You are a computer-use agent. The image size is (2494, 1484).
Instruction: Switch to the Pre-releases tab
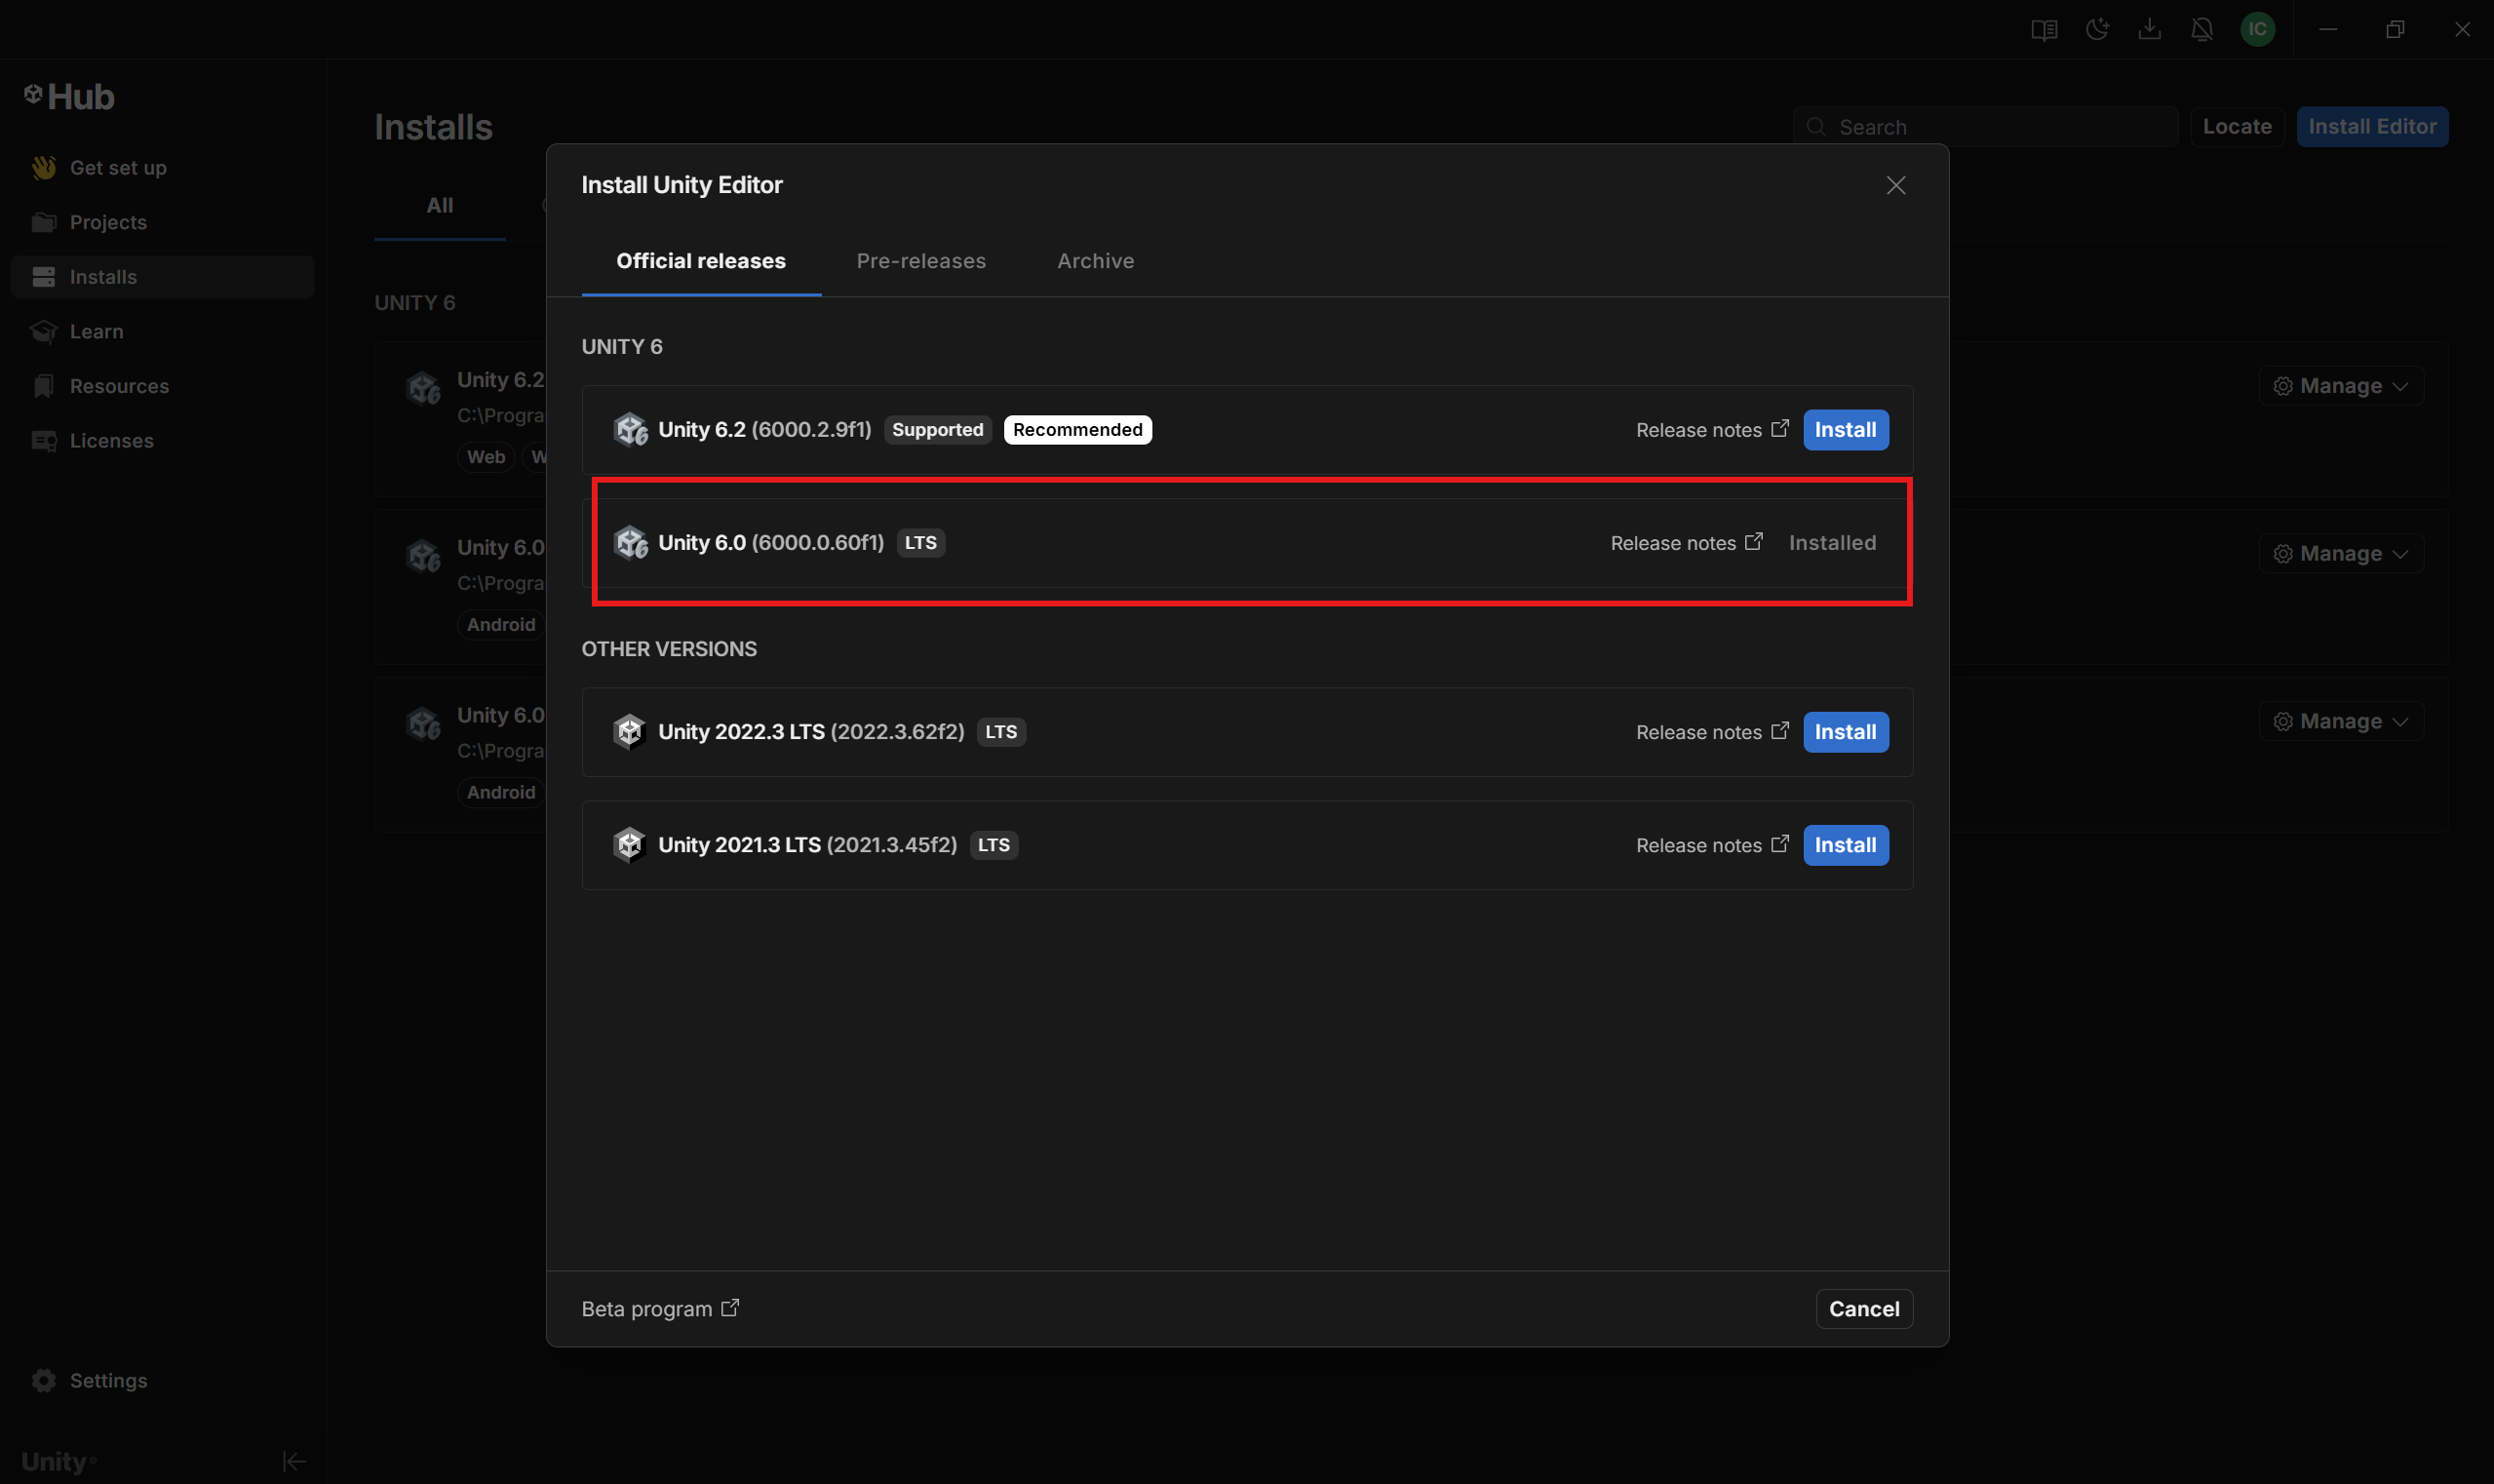[920, 261]
